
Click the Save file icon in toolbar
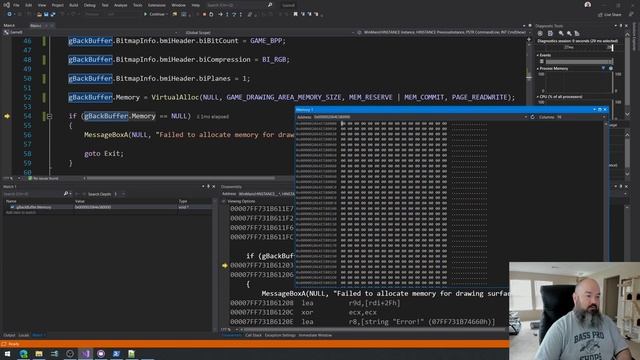46,14
